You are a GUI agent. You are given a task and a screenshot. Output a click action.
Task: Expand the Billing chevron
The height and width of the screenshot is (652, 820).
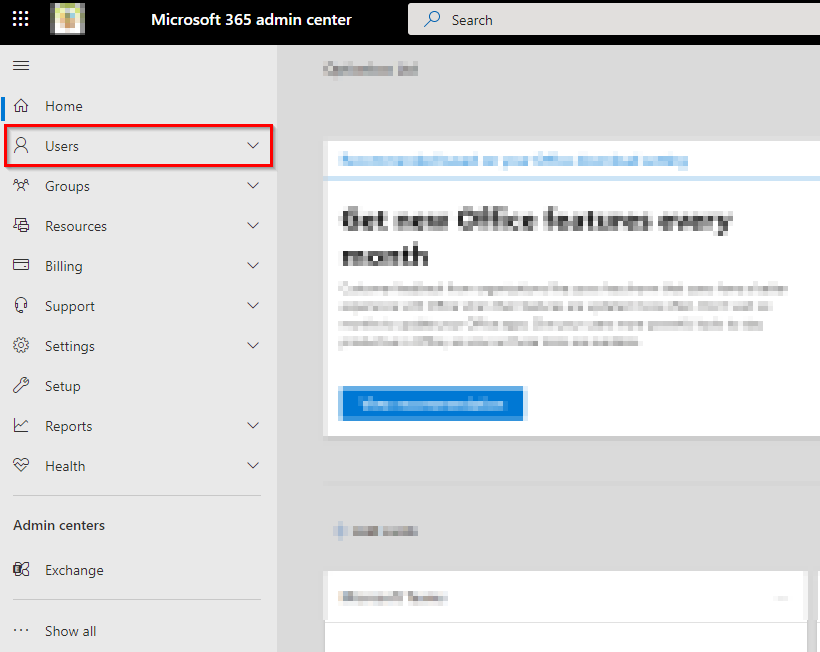[253, 266]
